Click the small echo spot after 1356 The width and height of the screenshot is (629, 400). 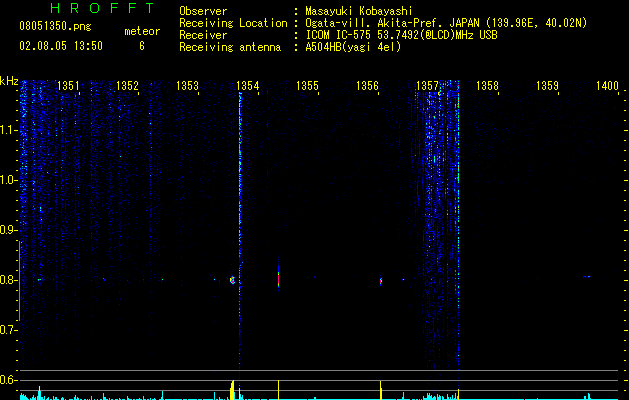point(381,281)
